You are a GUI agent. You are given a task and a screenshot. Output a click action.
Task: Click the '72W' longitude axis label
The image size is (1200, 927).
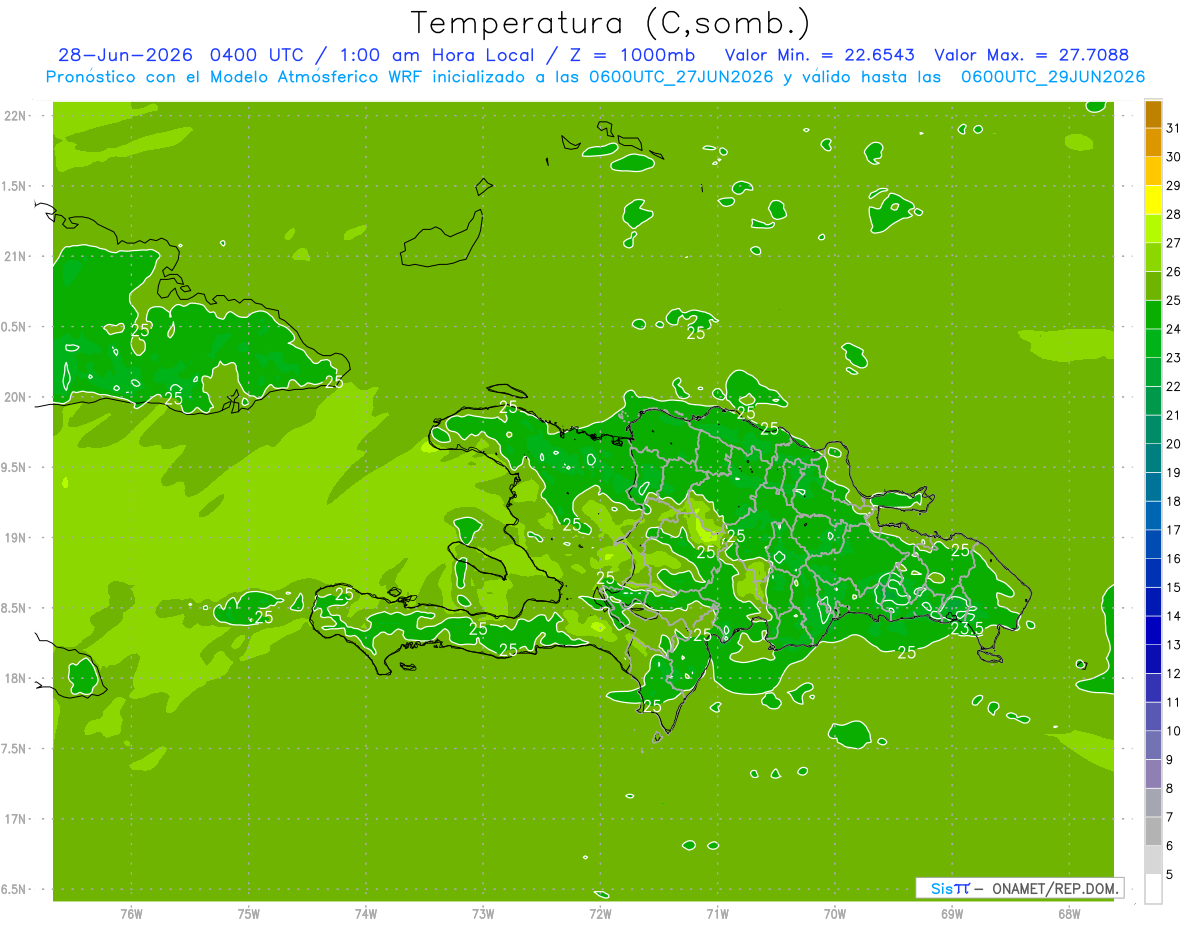[600, 914]
